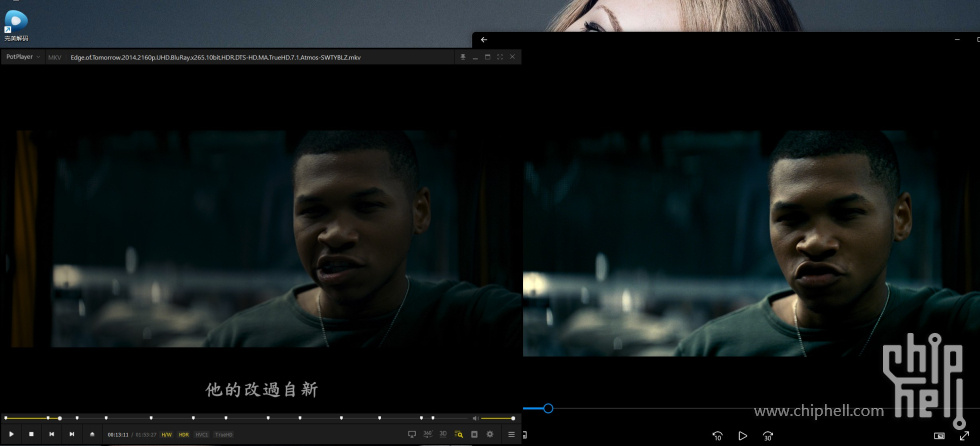Image resolution: width=980 pixels, height=446 pixels.
Task: Toggle PotPlayer fullscreen mode in title bar
Action: click(500, 57)
